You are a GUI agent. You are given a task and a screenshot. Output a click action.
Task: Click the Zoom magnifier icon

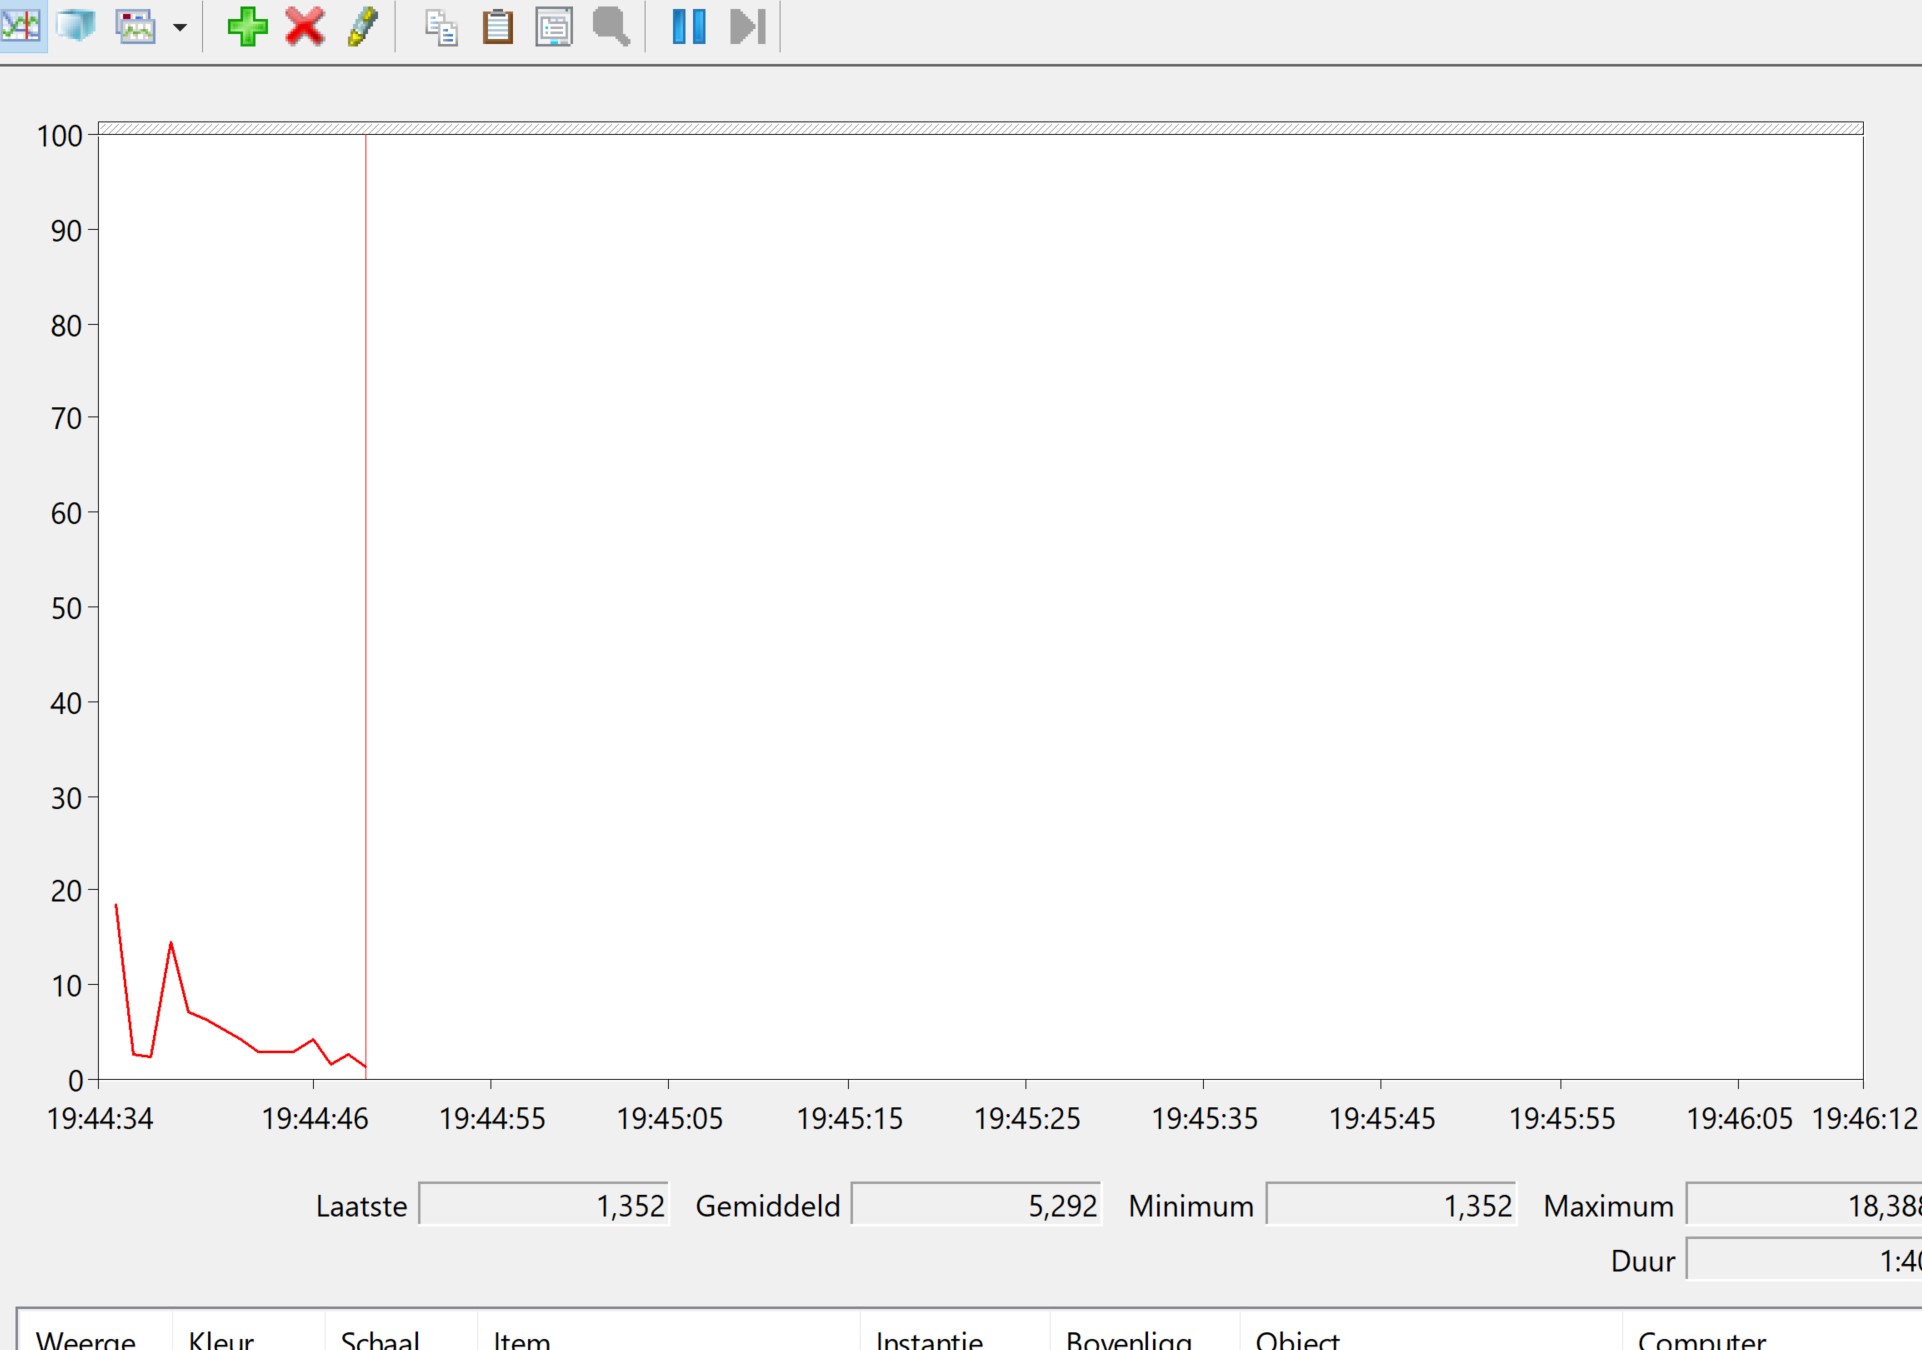coord(611,27)
